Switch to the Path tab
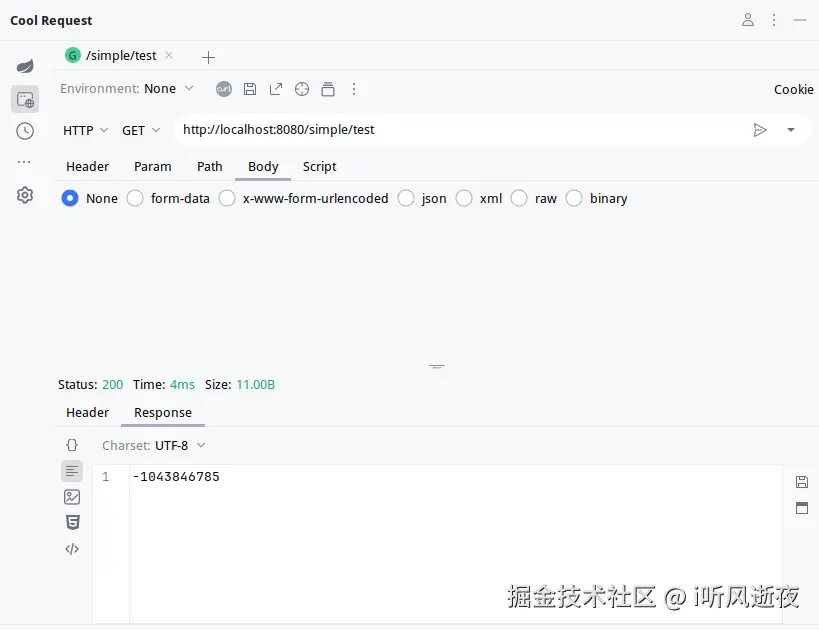 (209, 167)
